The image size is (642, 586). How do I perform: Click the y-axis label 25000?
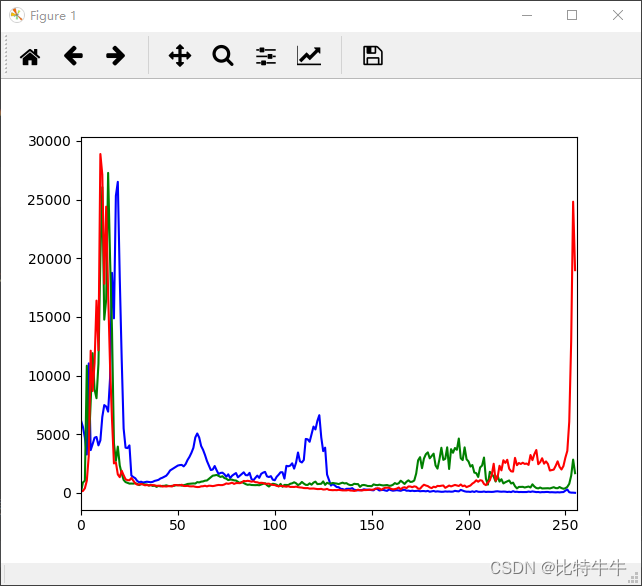pos(49,200)
